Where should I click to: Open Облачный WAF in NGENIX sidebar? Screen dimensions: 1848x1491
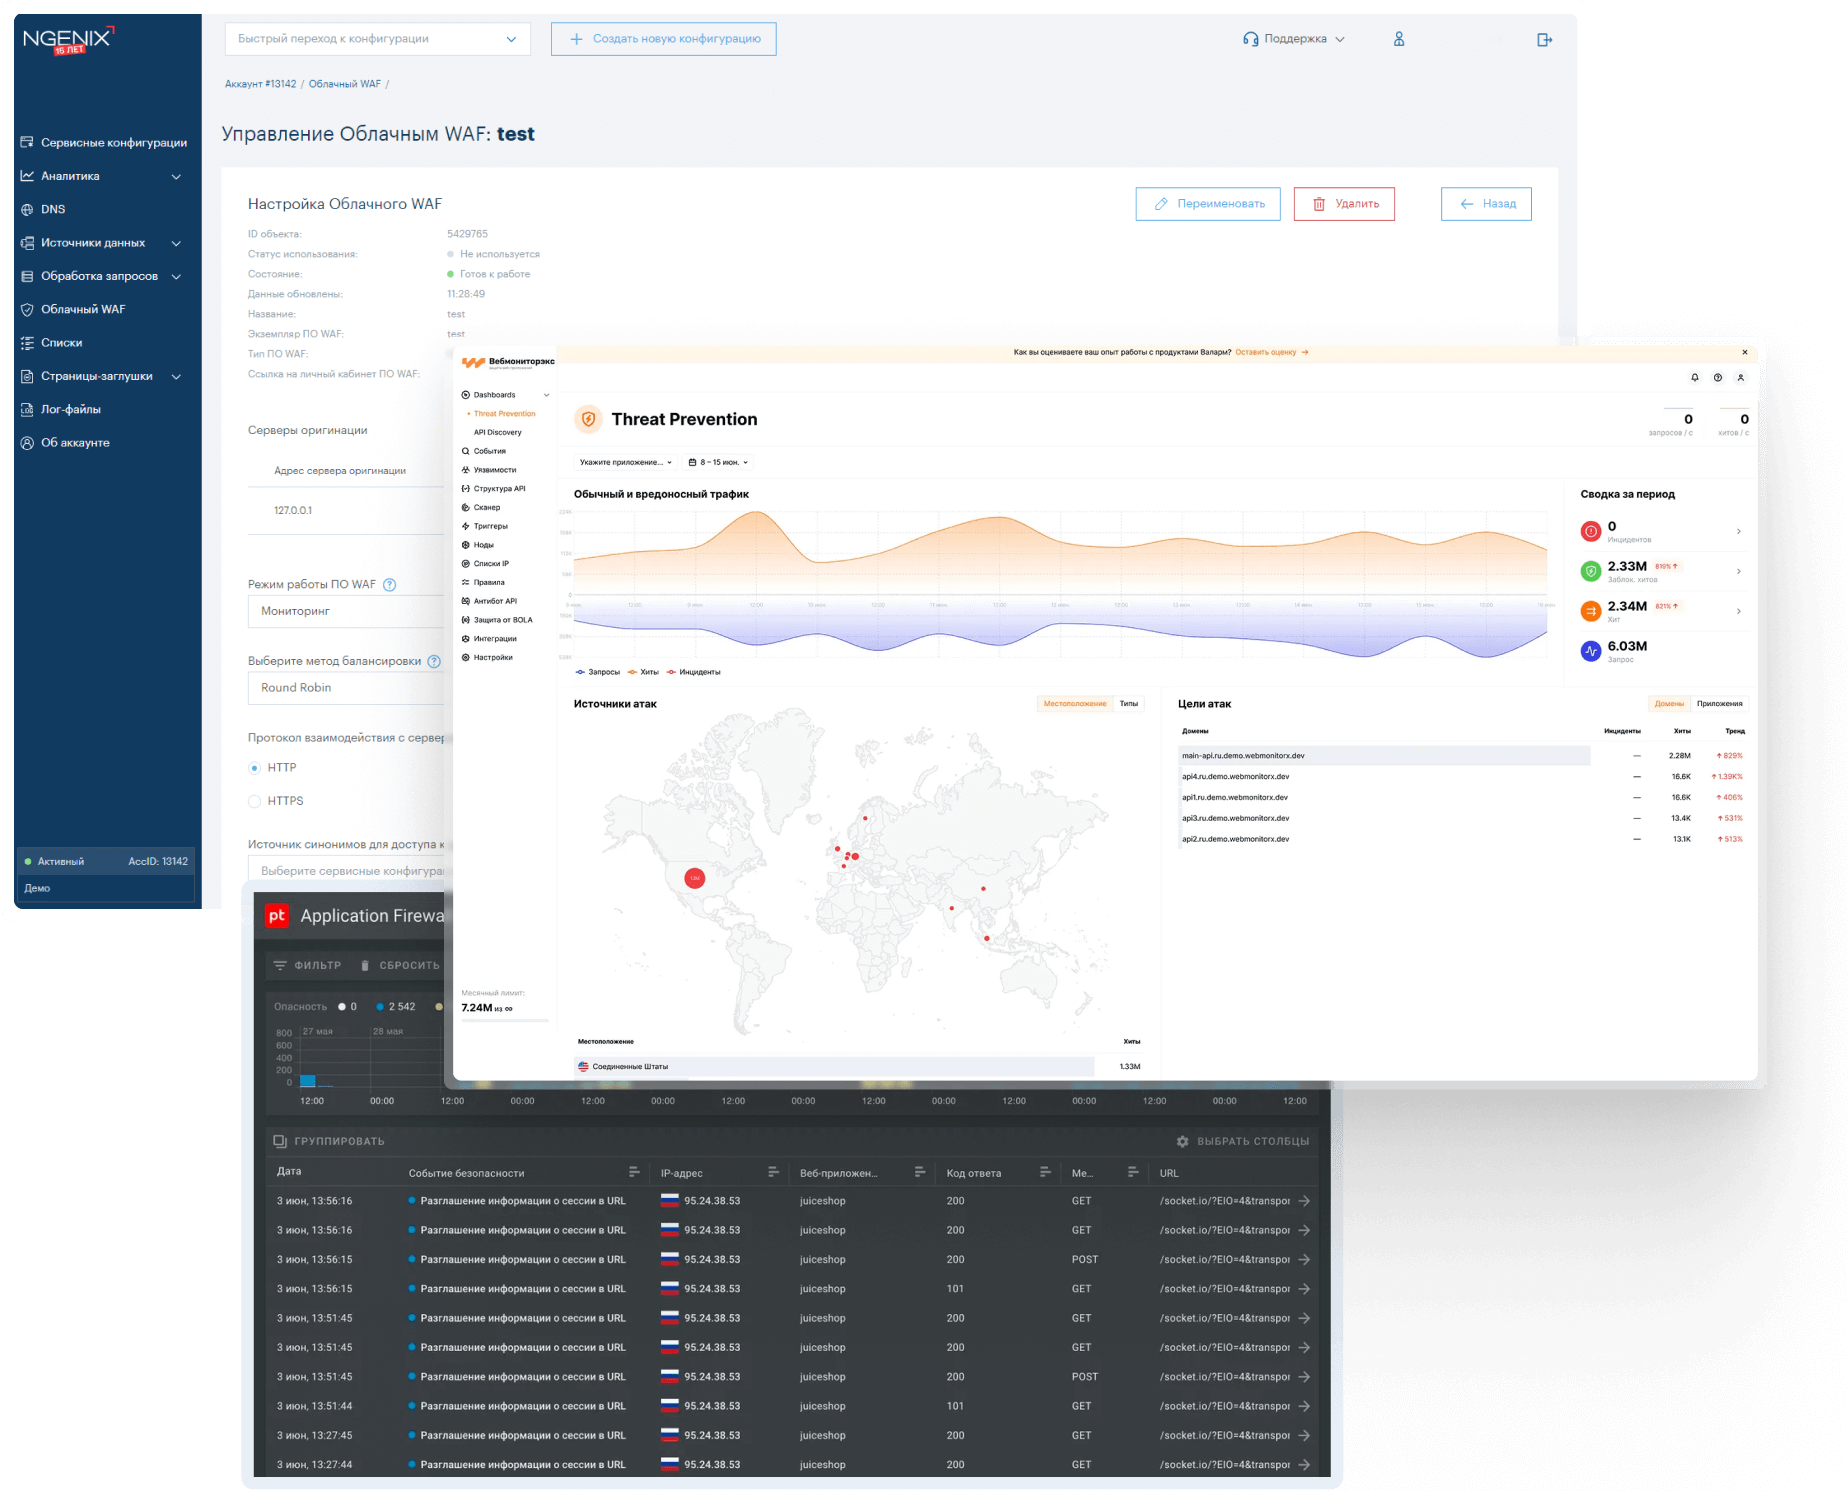[x=74, y=309]
